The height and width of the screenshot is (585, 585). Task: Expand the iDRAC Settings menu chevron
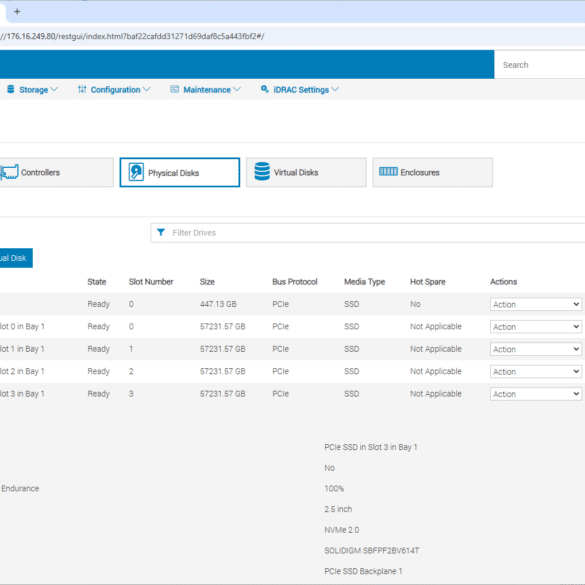click(335, 89)
